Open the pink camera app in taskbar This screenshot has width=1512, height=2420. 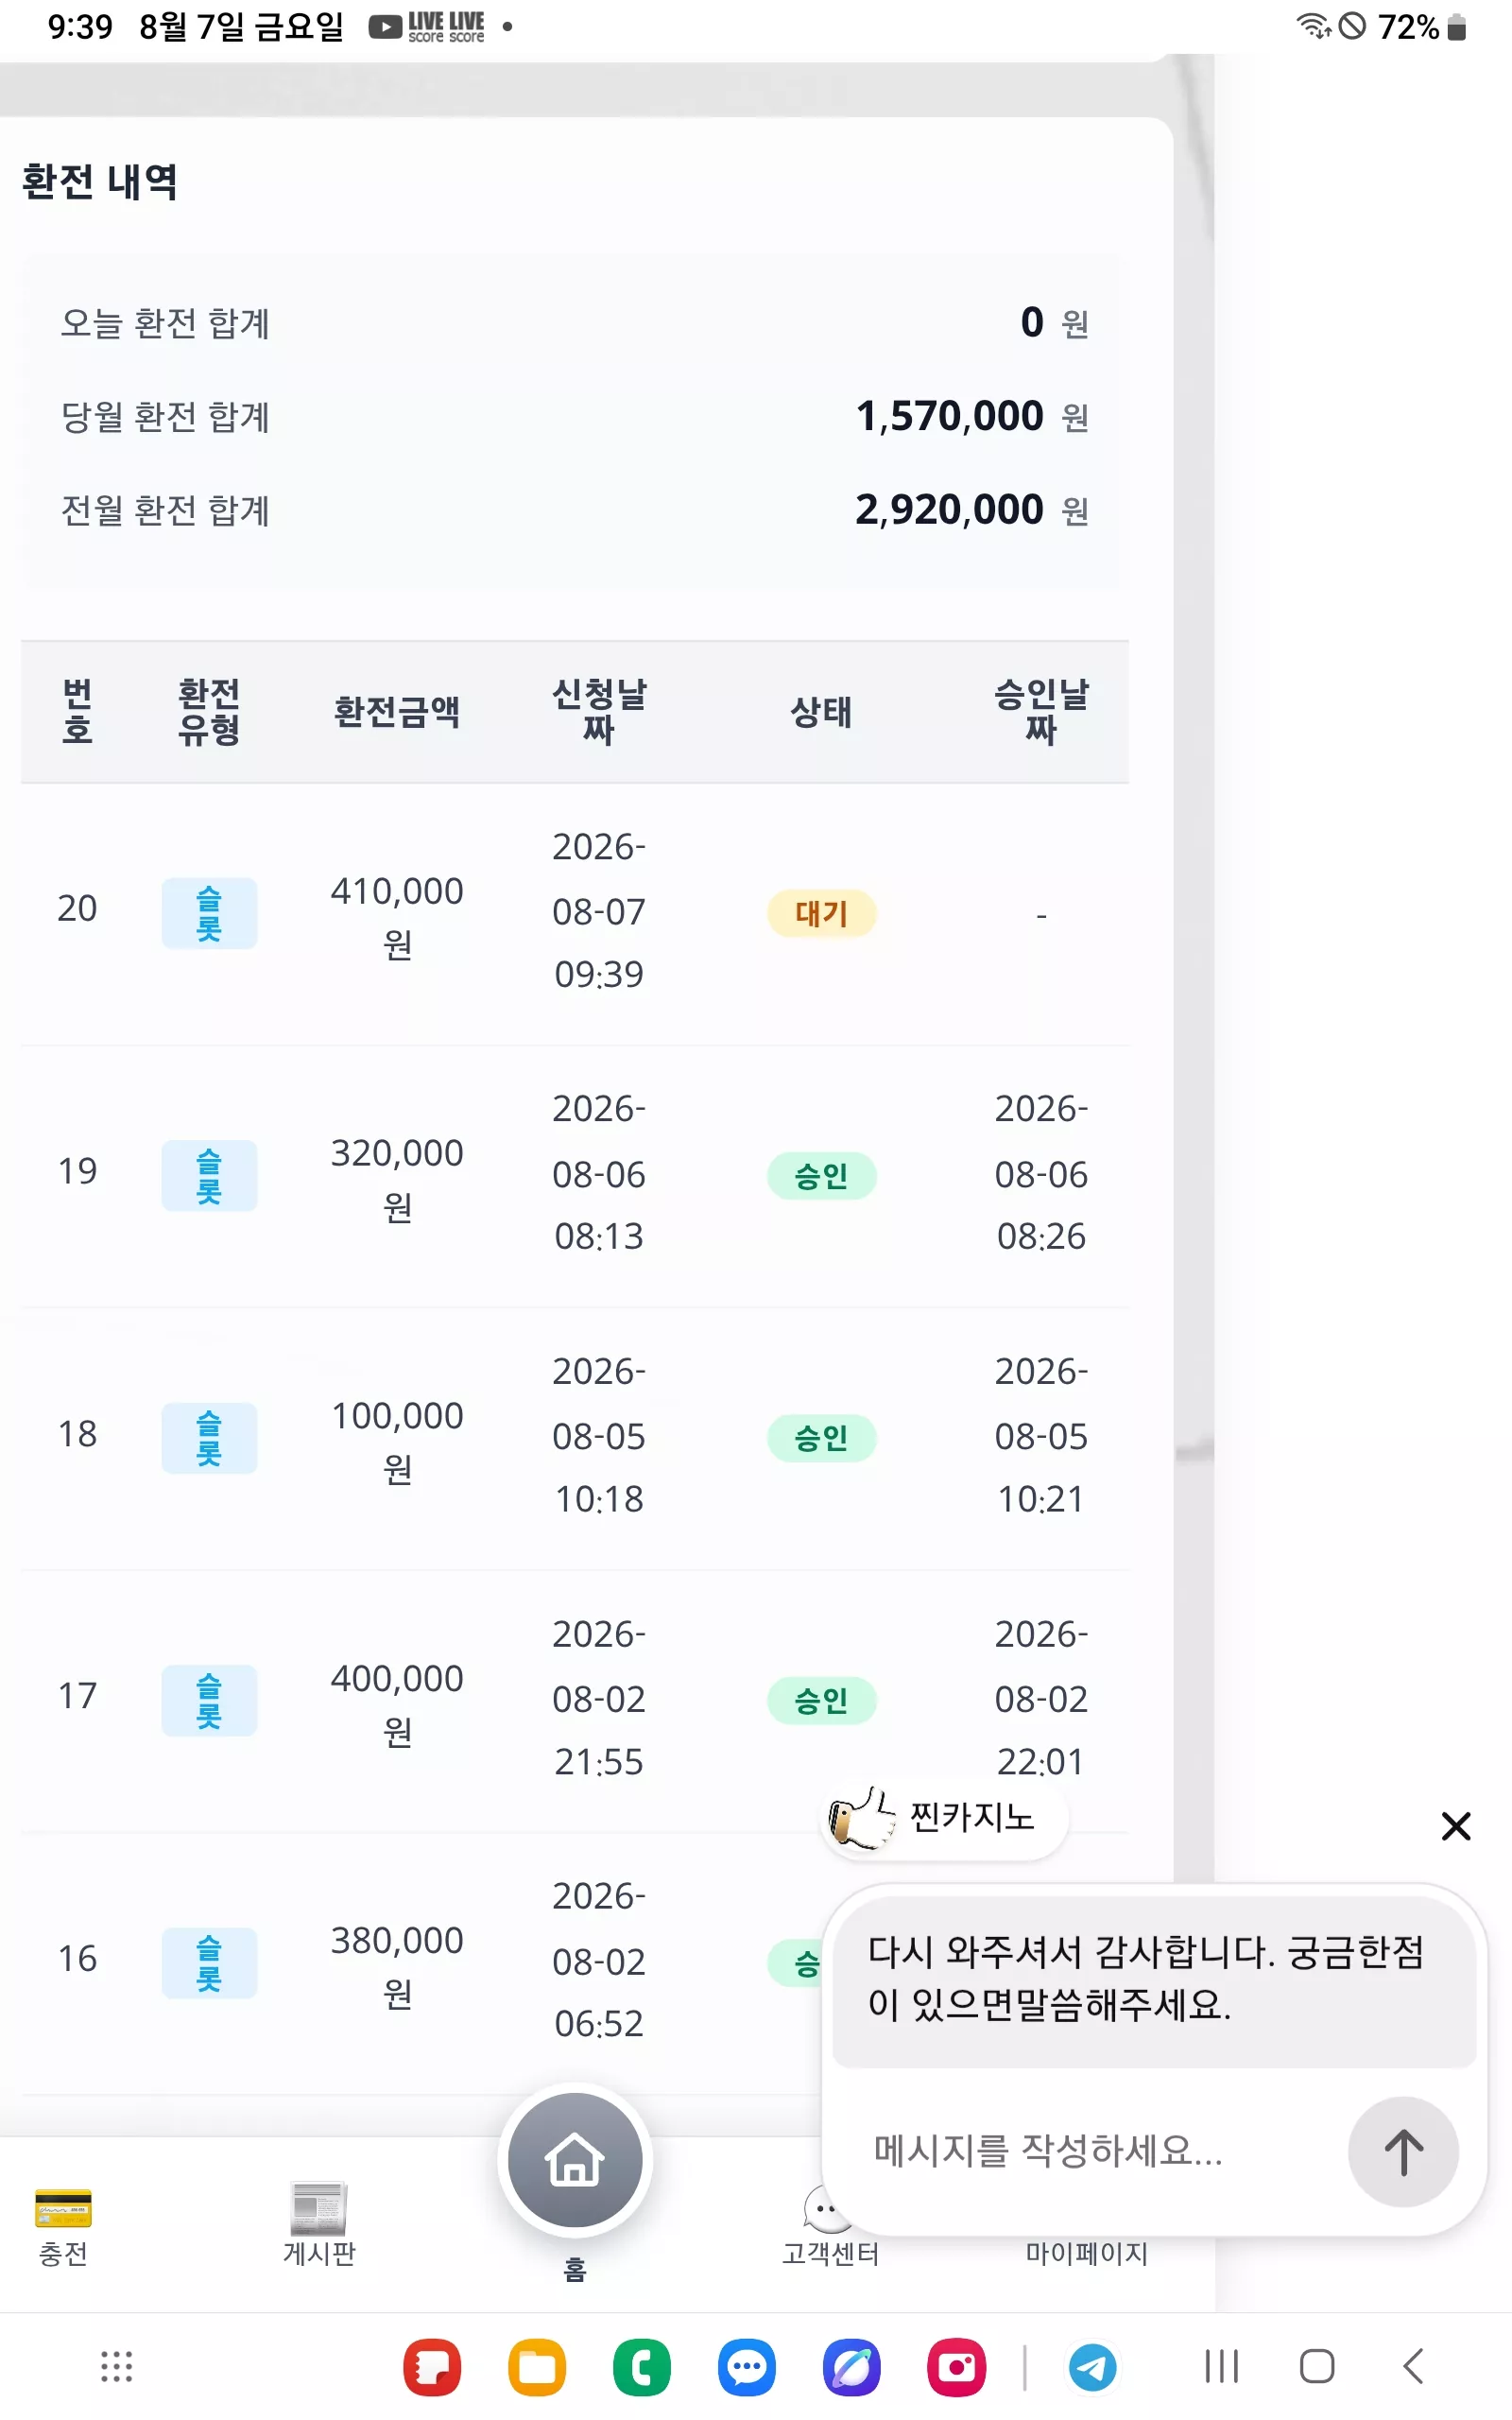(x=957, y=2367)
